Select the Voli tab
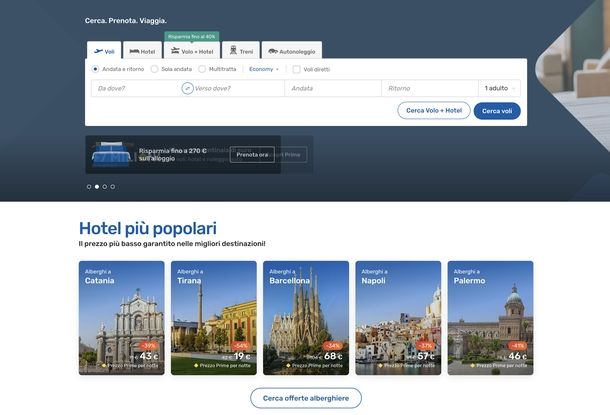 coord(104,51)
